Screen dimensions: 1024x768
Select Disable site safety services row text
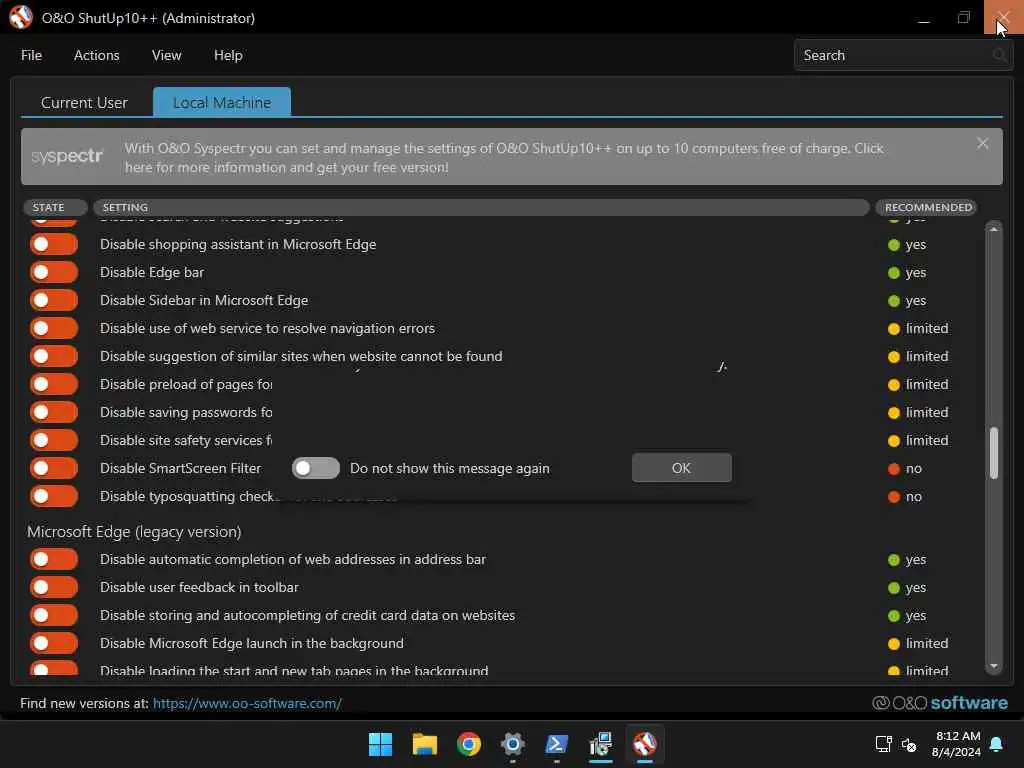[x=186, y=440]
